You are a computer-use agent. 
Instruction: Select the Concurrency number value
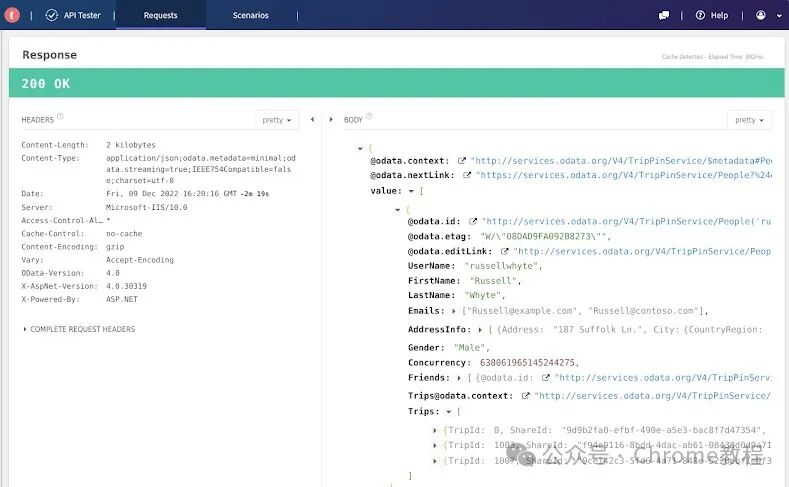pos(529,363)
